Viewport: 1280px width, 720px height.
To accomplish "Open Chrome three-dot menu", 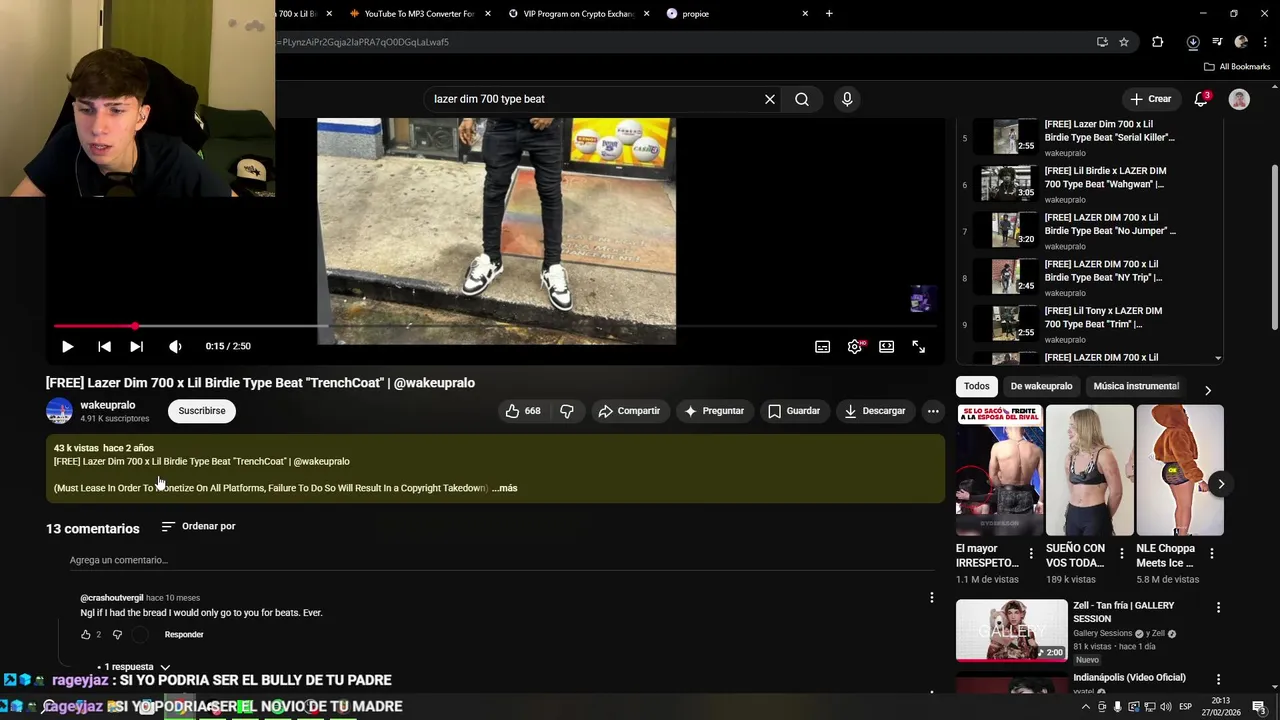I will tap(1265, 42).
